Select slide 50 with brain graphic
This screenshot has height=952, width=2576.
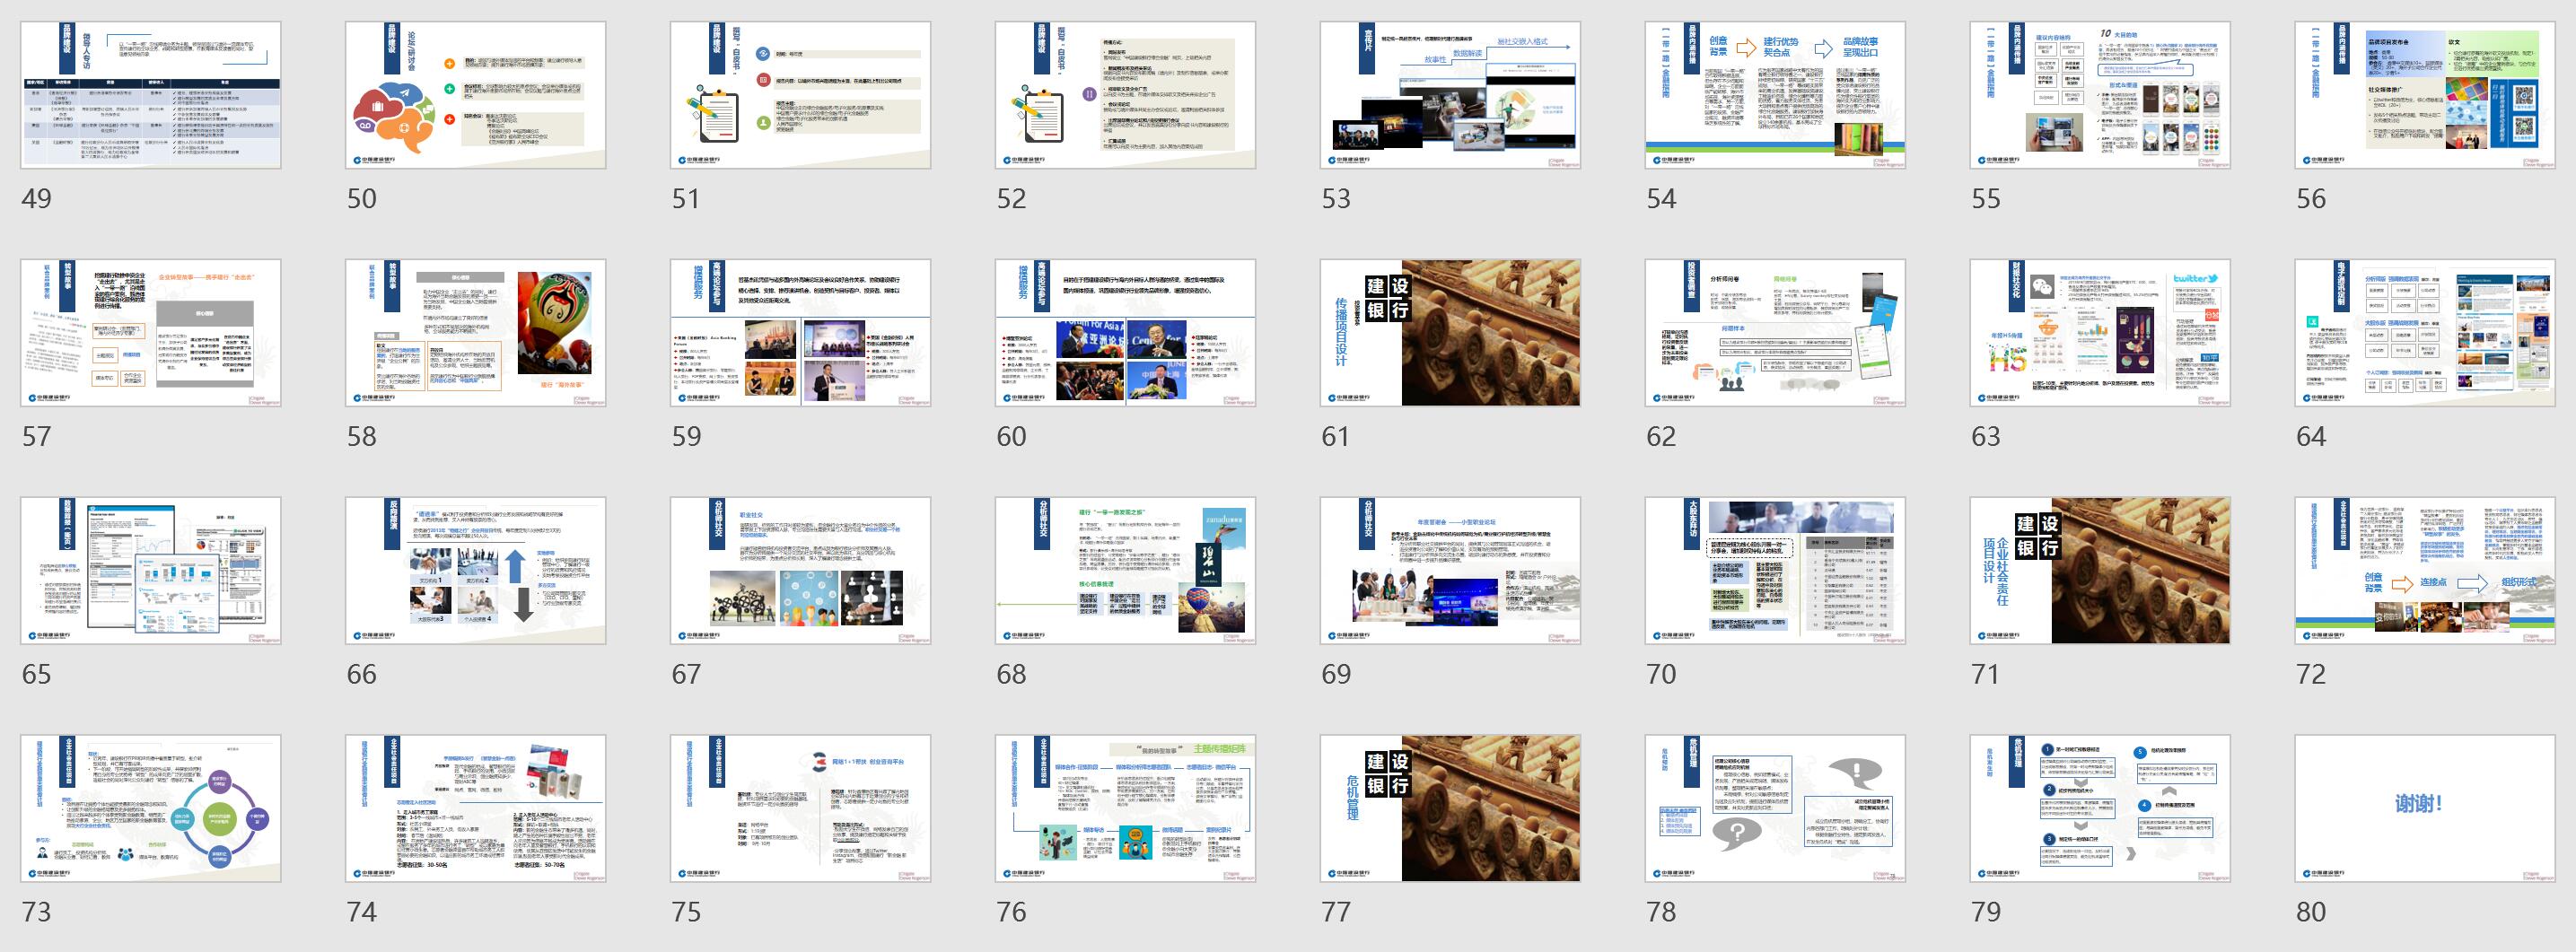[476, 95]
